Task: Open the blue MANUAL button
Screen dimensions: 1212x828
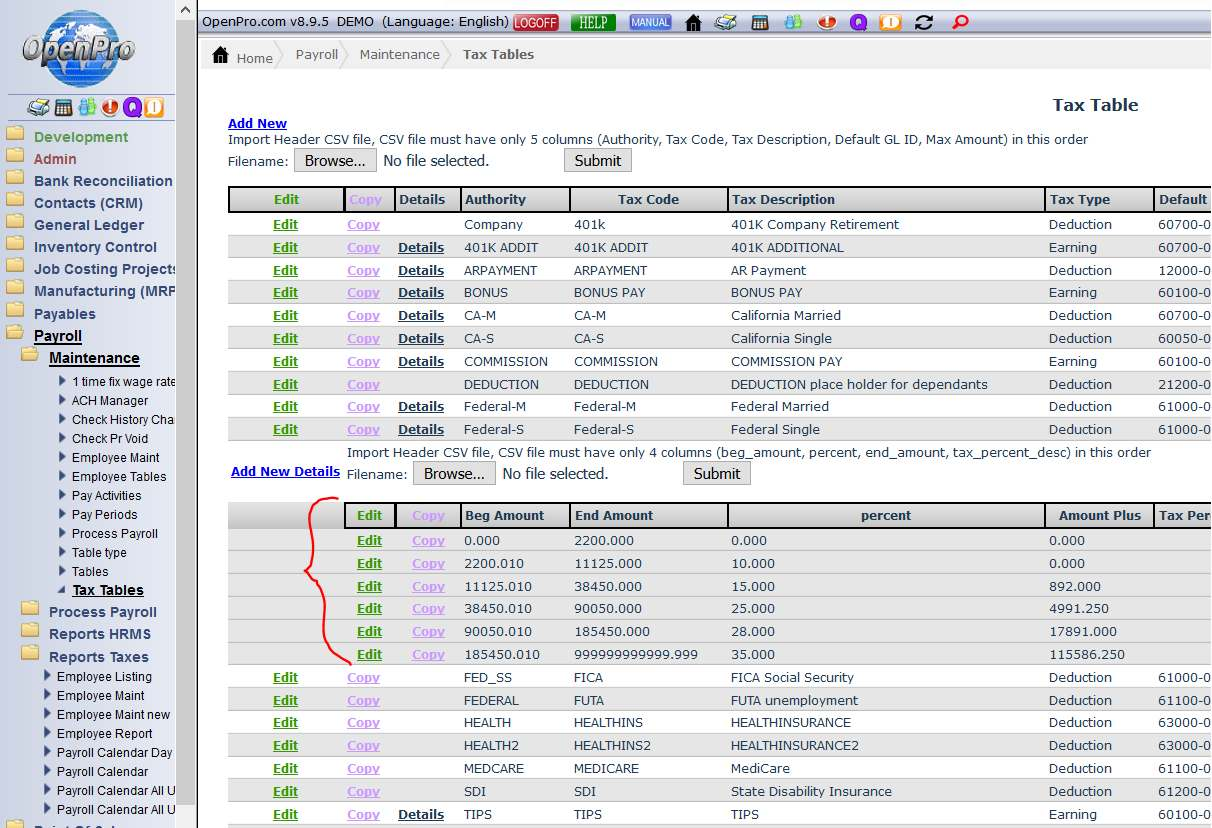Action: [650, 22]
